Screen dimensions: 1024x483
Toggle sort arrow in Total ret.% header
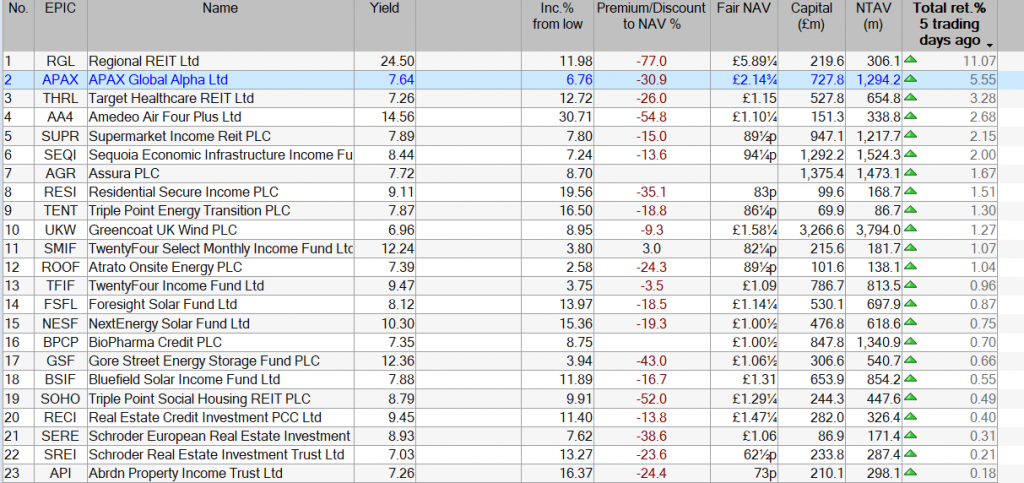[990, 44]
